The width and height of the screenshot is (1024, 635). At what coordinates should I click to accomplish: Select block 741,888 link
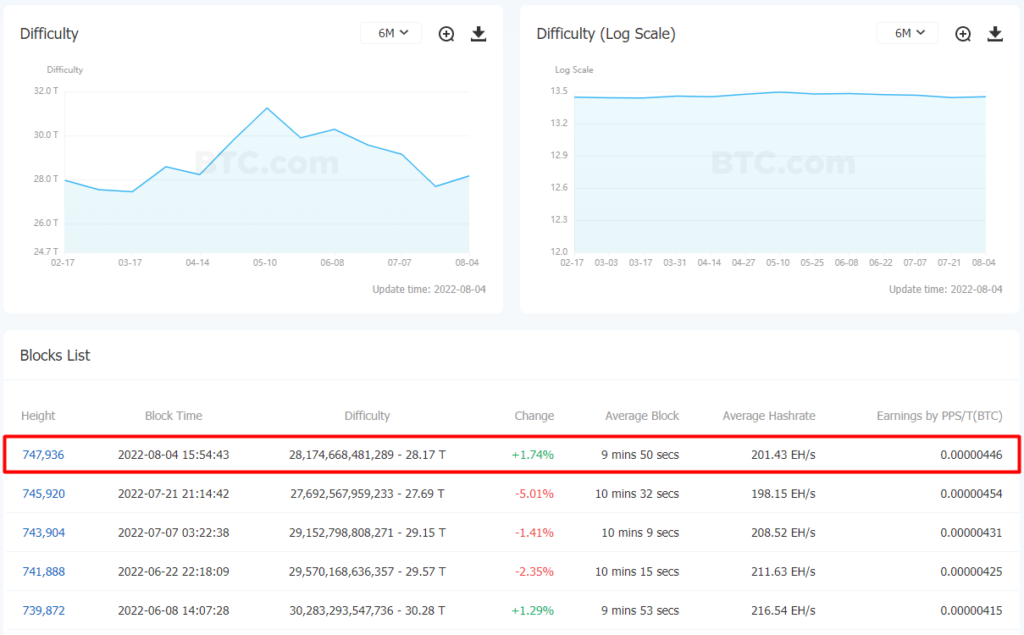pyautogui.click(x=43, y=572)
